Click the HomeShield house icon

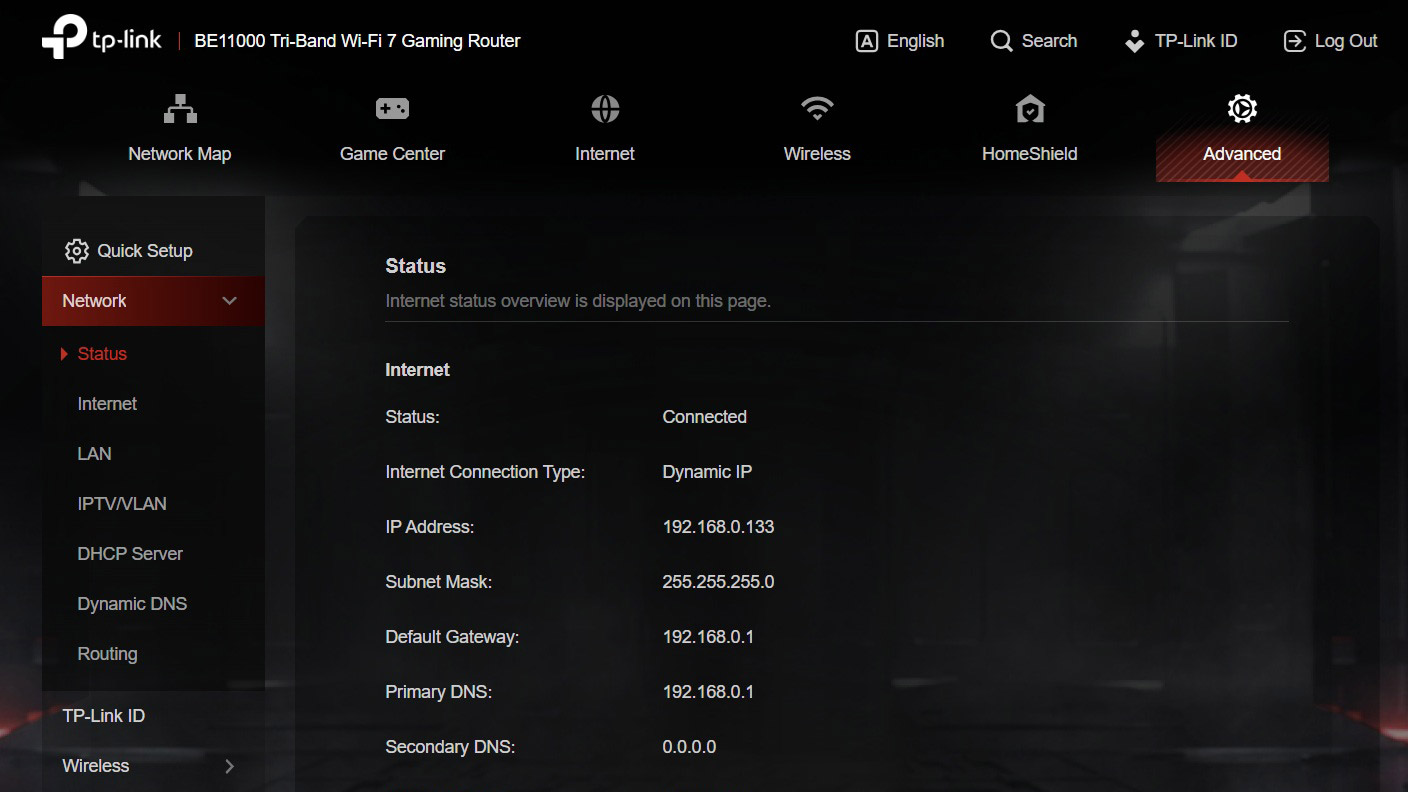coord(1029,109)
